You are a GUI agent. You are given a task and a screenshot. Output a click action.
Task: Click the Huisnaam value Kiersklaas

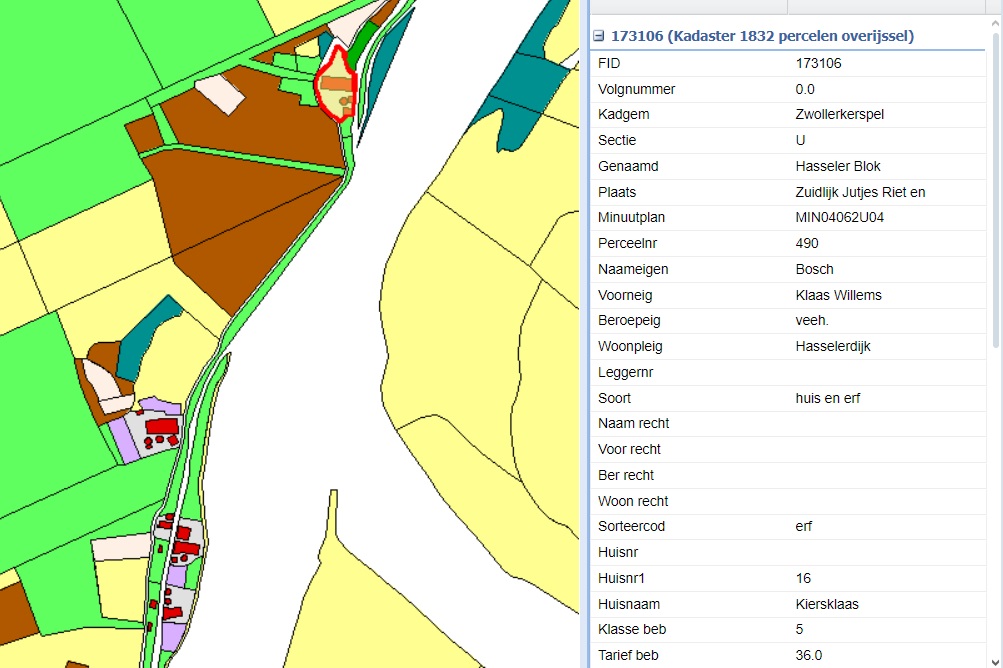(826, 604)
